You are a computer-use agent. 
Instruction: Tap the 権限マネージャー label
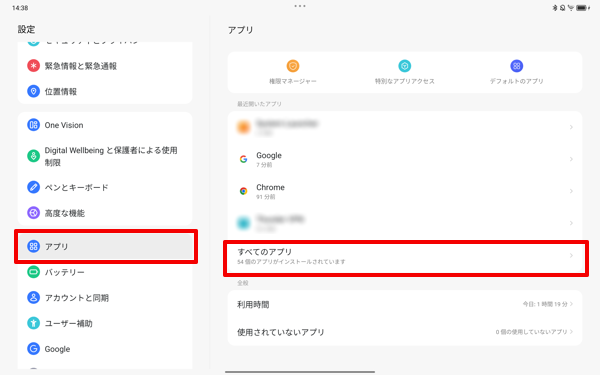click(293, 81)
